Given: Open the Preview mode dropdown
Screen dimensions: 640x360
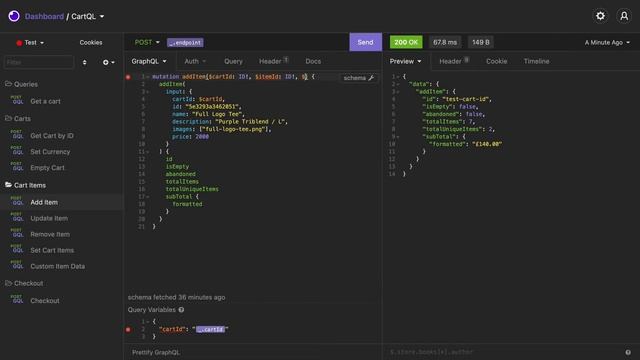Looking at the screenshot, I should (405, 61).
